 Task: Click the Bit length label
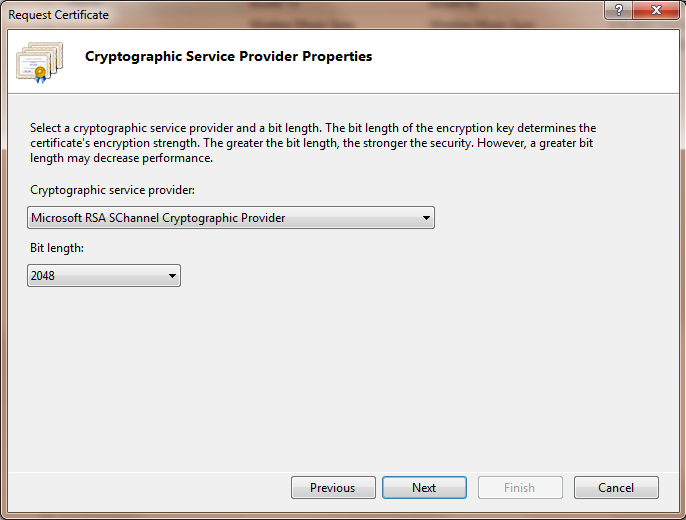tap(58, 248)
